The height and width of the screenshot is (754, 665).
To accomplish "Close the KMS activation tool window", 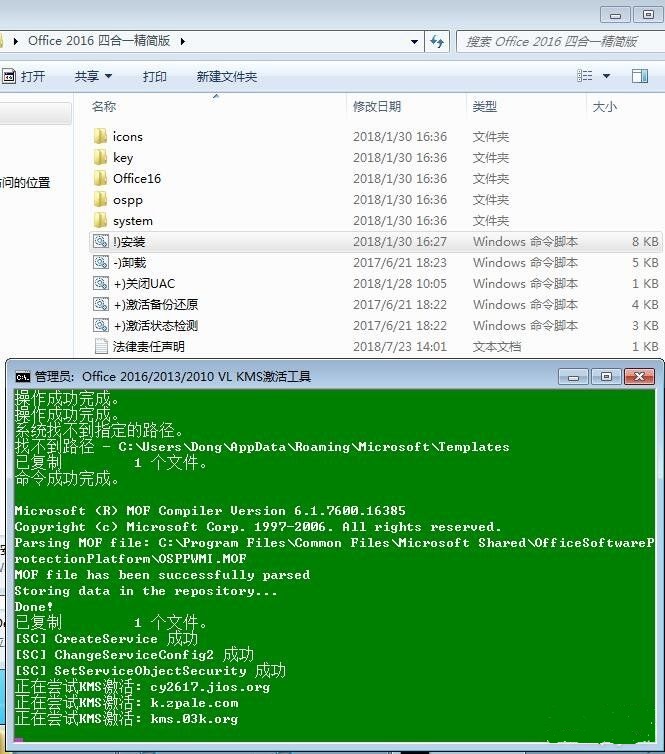I will click(639, 377).
